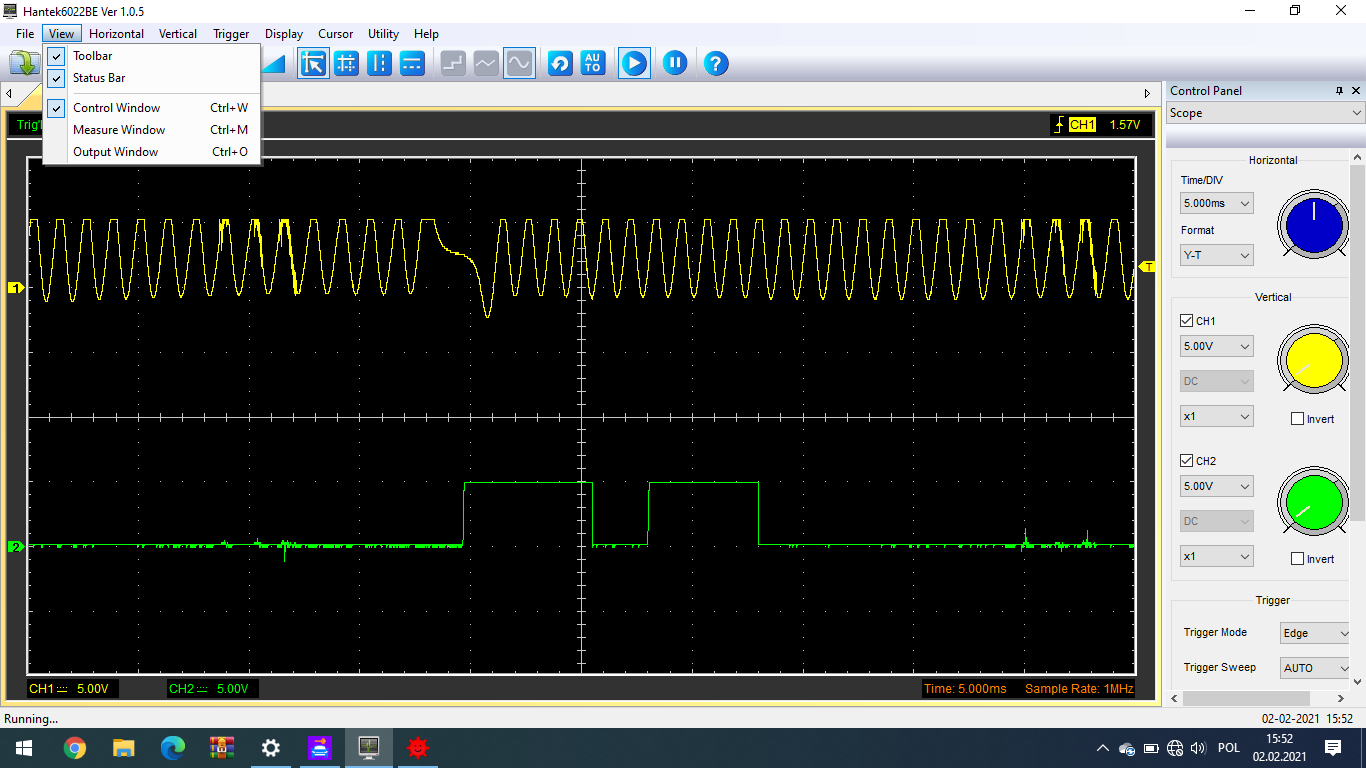Open Windows Start menu on taskbar
The image size is (1366, 768).
coord(22,748)
